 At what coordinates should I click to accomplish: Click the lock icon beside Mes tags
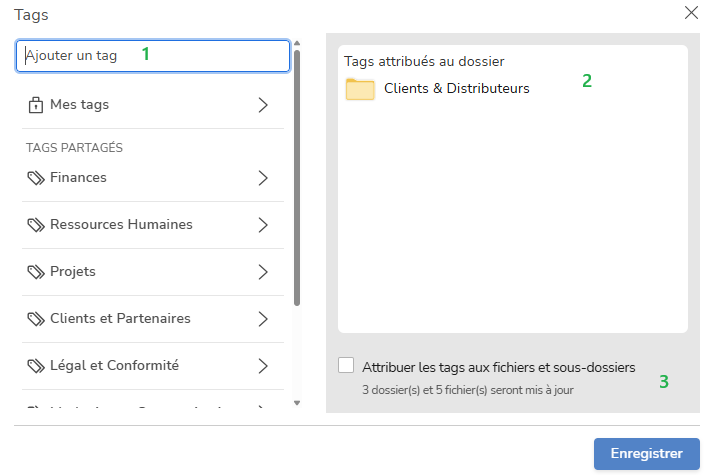36,105
